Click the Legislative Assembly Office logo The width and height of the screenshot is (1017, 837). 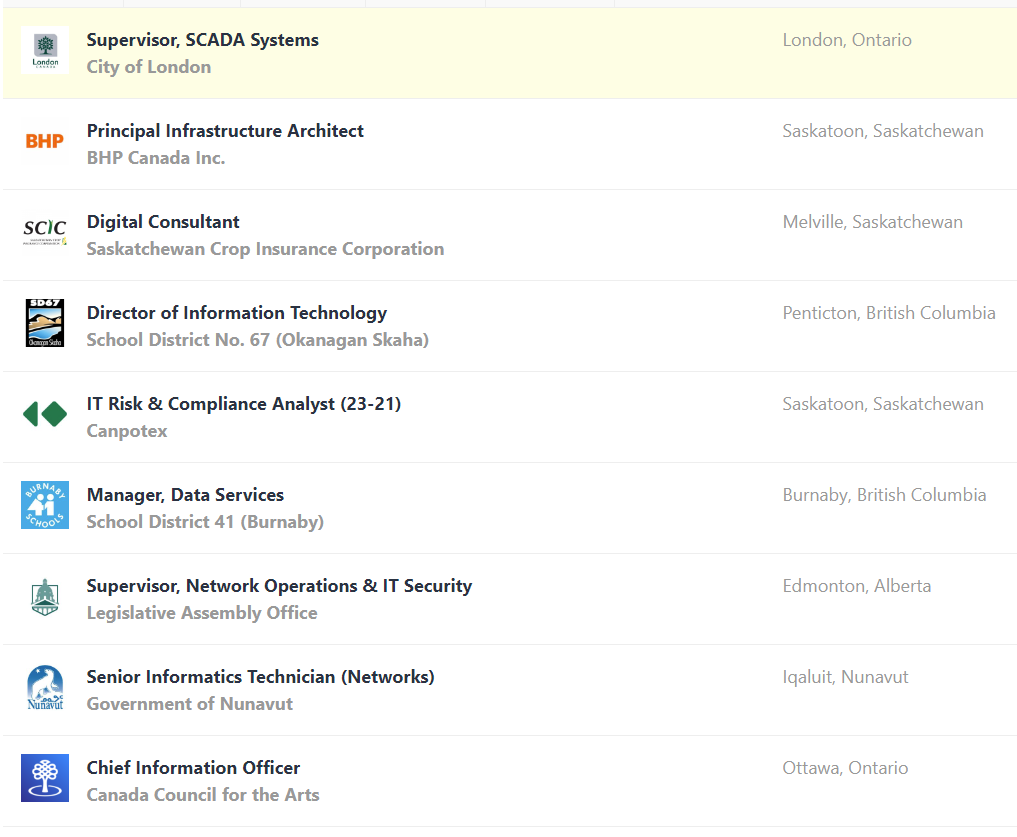coord(45,596)
